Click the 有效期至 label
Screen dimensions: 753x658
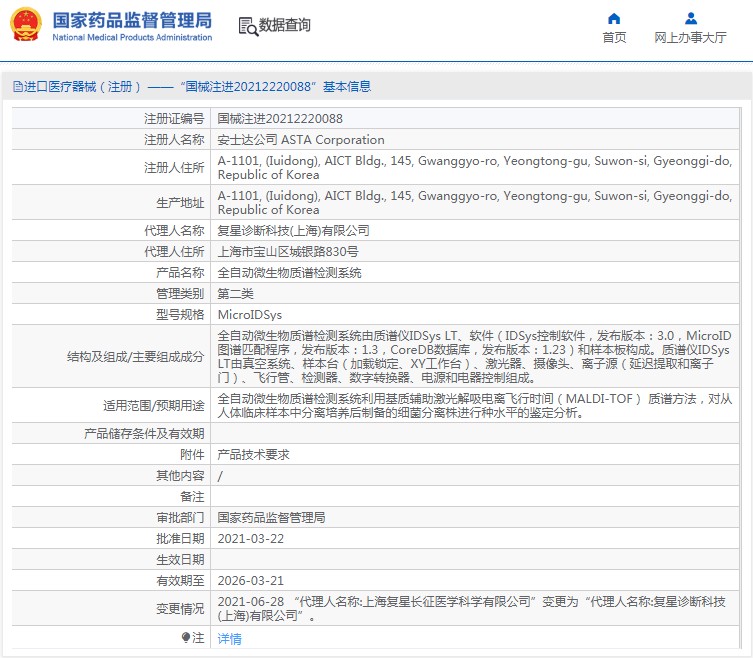point(180,581)
